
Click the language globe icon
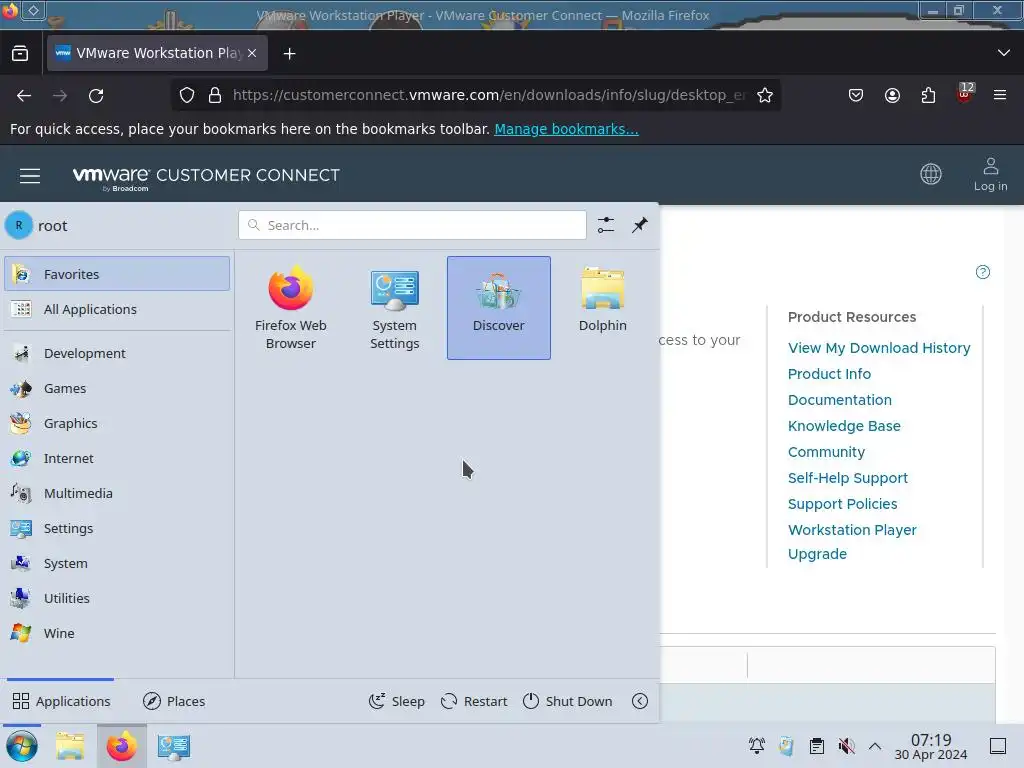pyautogui.click(x=931, y=174)
